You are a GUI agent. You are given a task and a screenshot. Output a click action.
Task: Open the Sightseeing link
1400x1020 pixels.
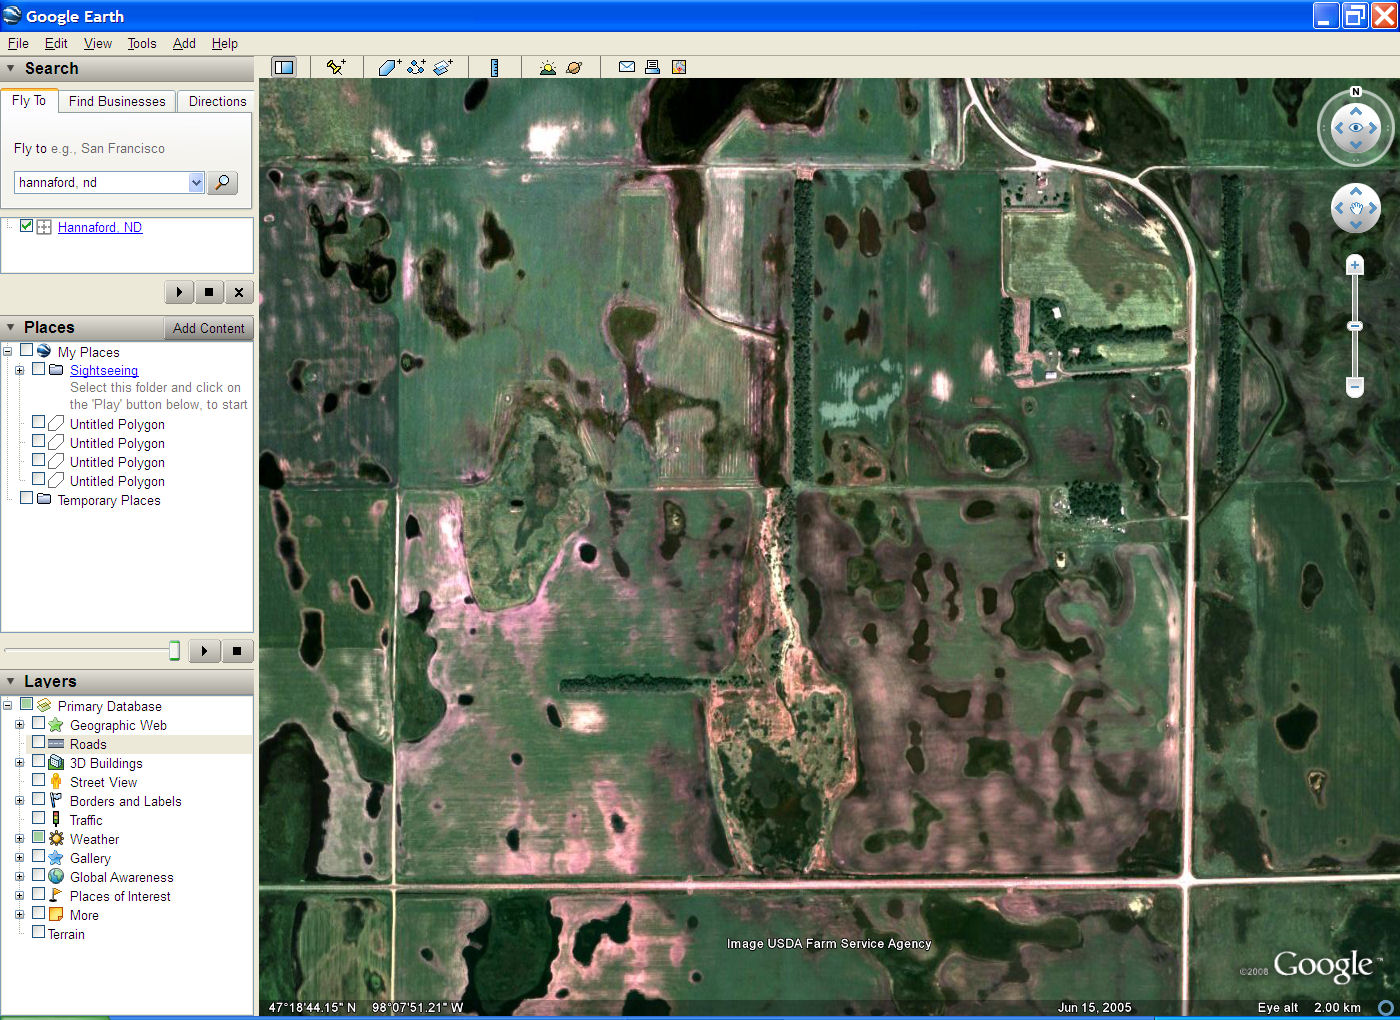(x=104, y=370)
